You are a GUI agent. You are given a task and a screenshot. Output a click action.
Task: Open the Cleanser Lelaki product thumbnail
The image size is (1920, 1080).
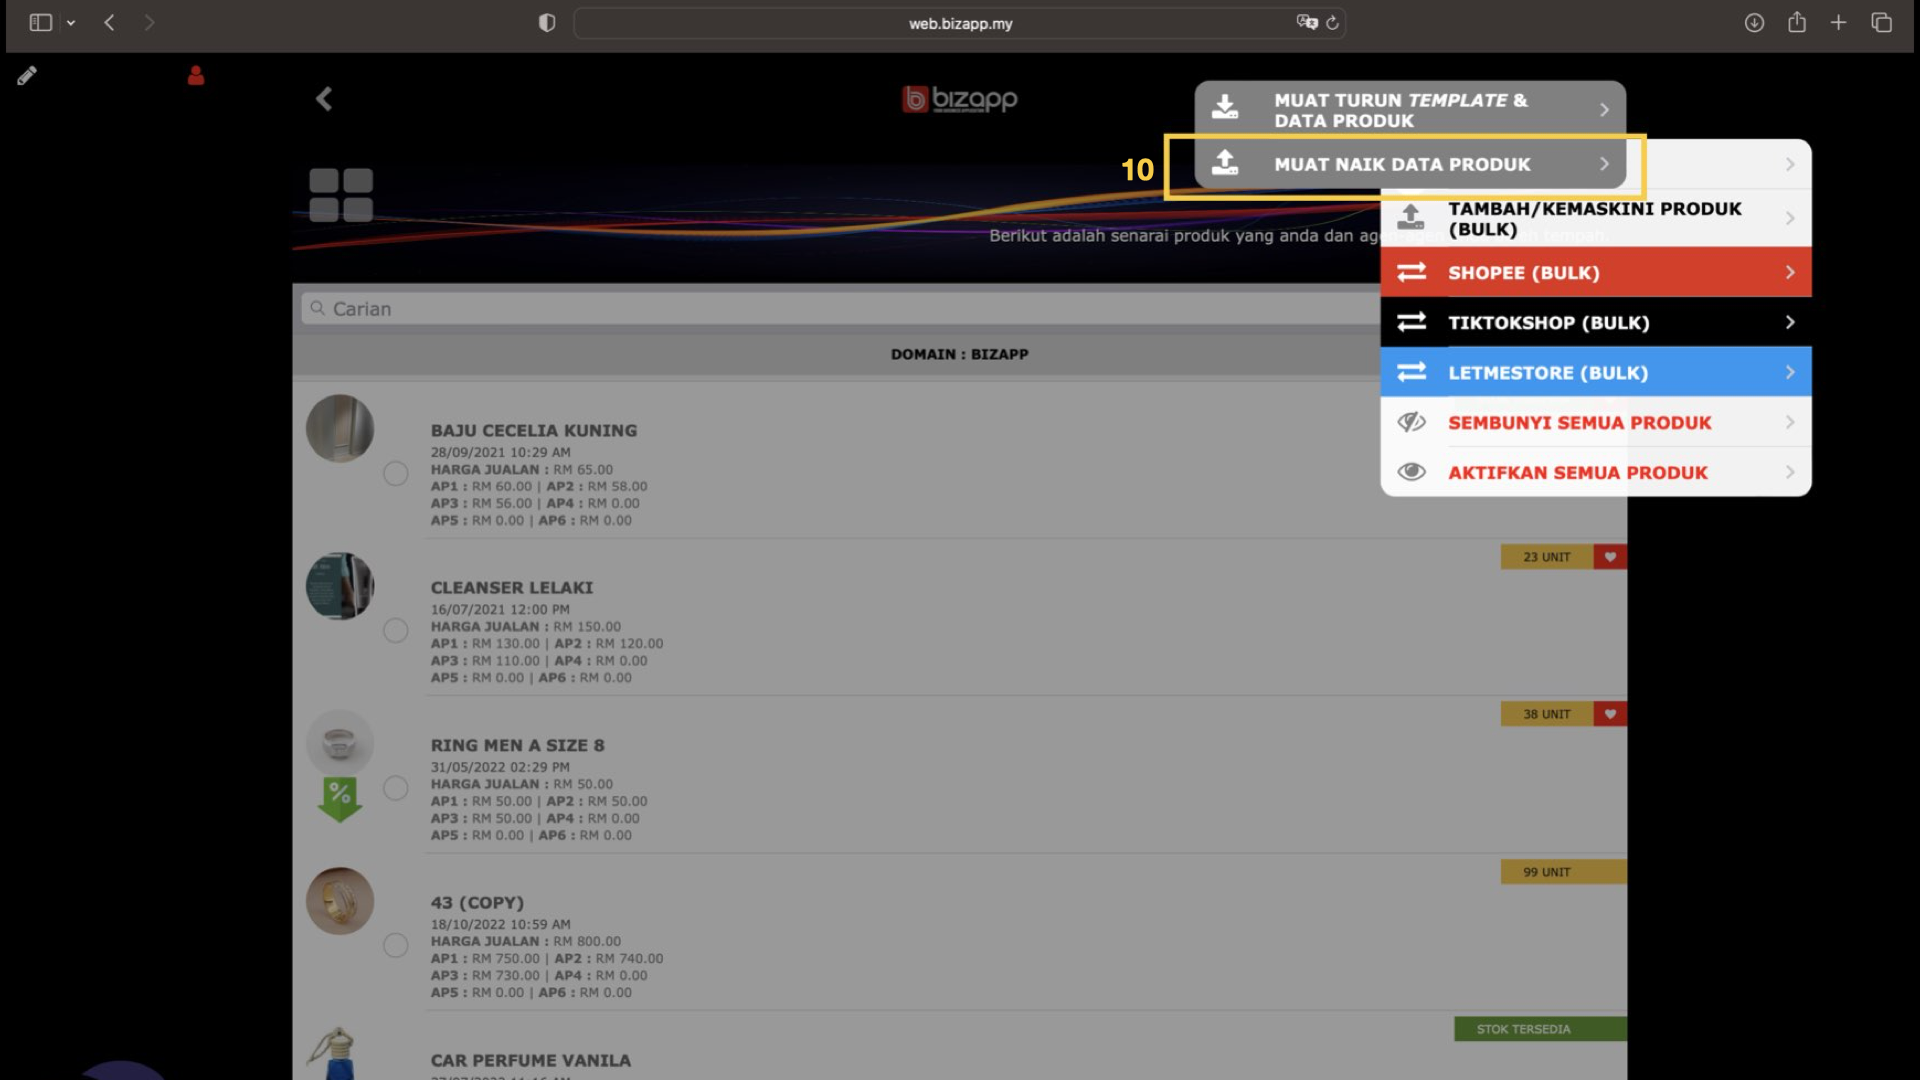[340, 586]
